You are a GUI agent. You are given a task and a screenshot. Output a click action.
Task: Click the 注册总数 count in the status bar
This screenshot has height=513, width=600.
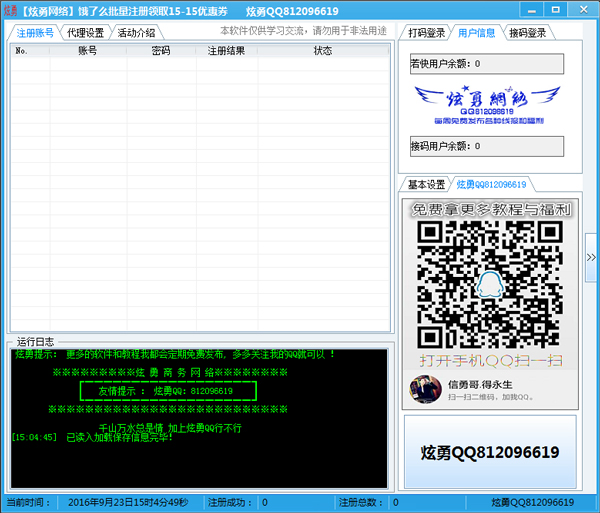click(396, 502)
